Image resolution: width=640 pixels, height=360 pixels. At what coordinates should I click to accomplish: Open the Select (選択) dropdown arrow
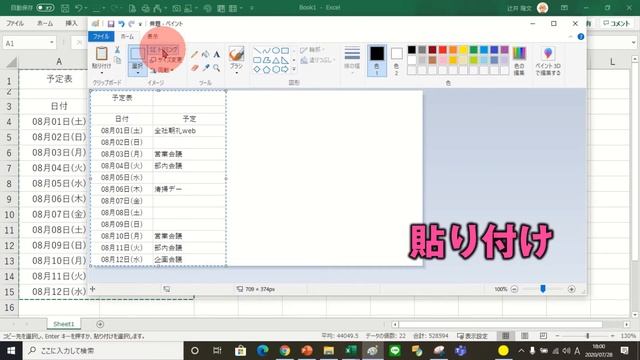click(138, 73)
